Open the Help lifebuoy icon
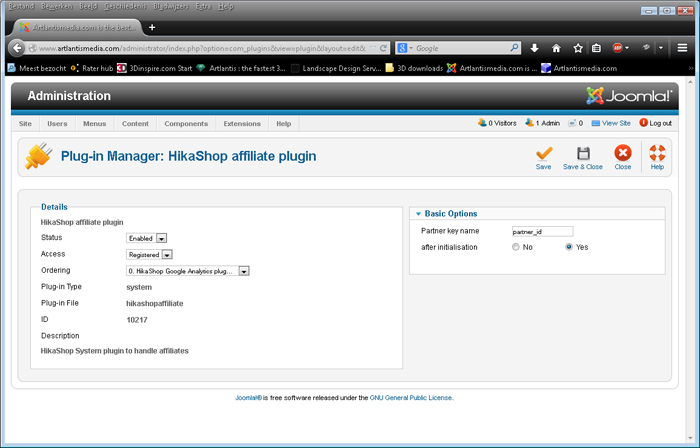Viewport: 700px width, 448px height. pos(657,153)
